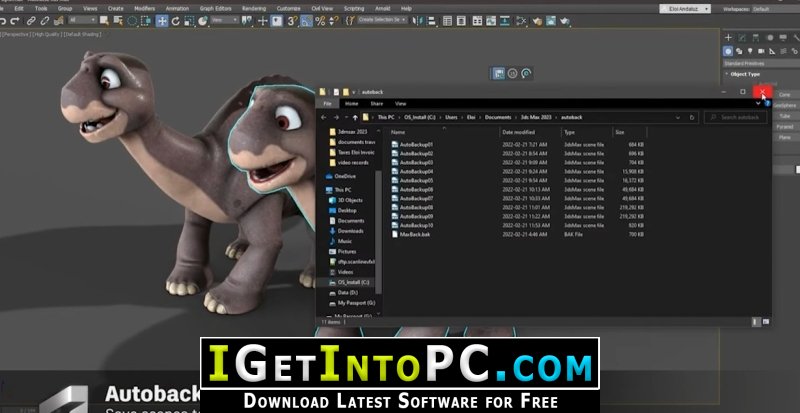Select Downloads in Explorer sidebar

350,231
